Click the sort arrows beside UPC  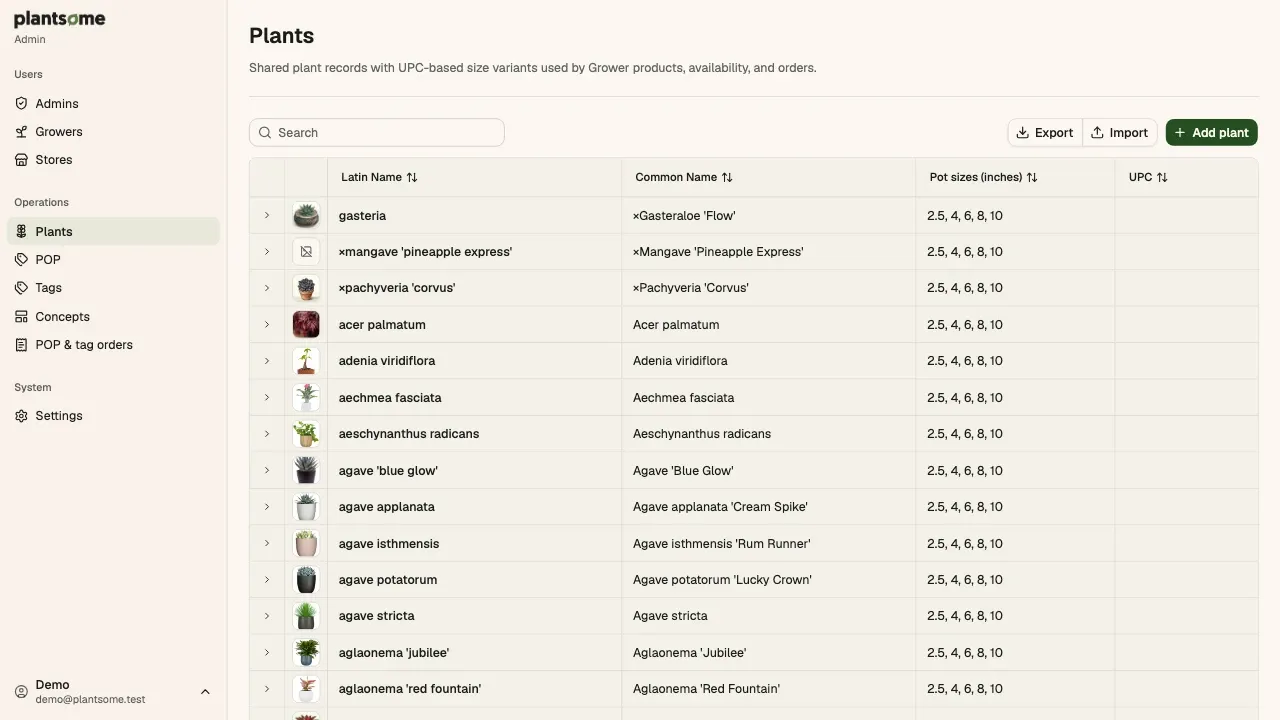[1162, 177]
